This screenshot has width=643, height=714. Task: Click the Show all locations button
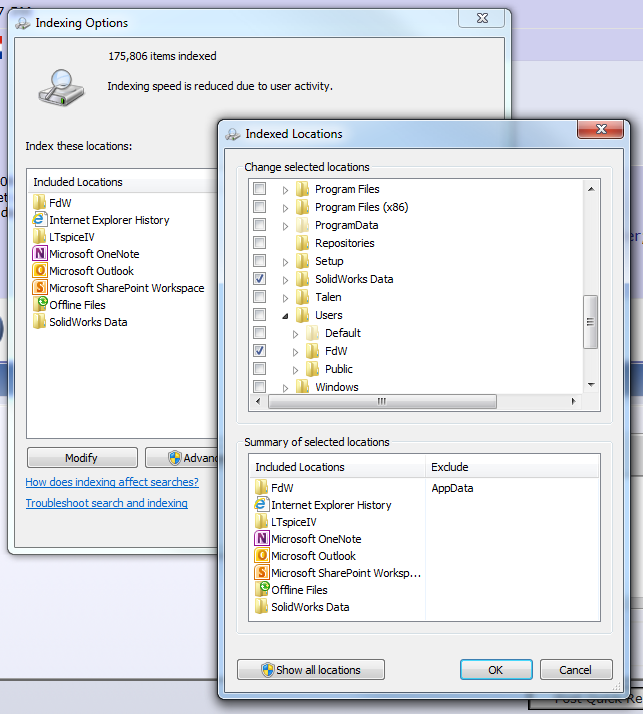click(x=311, y=669)
